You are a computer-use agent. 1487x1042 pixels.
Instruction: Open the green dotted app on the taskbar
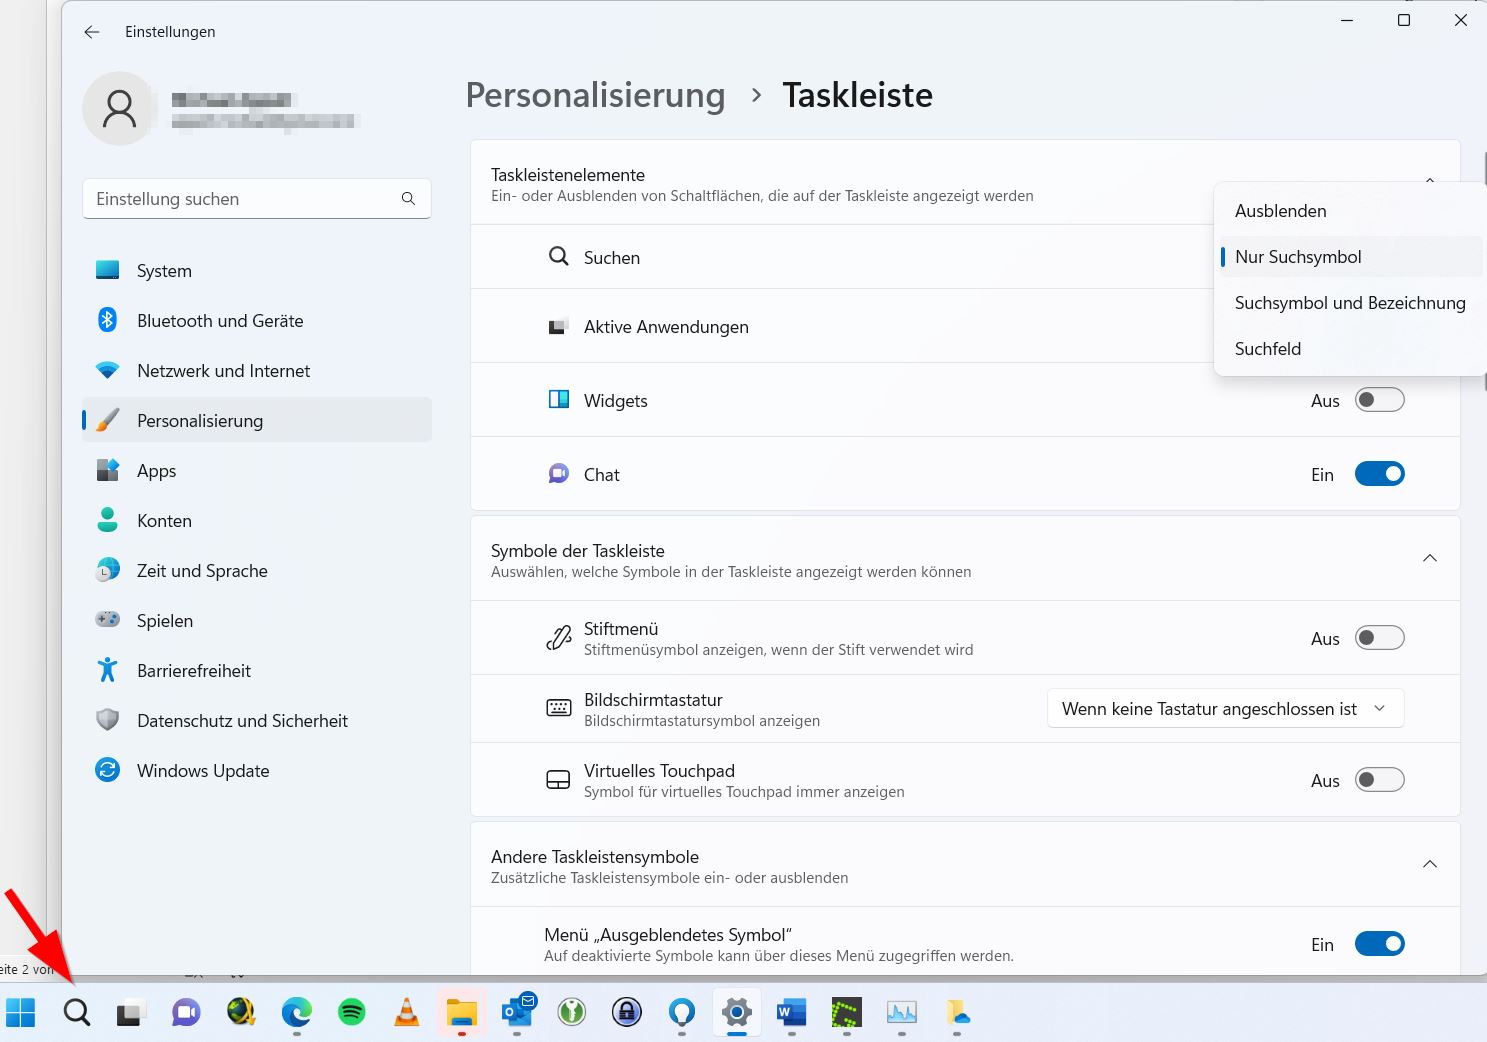(847, 1013)
